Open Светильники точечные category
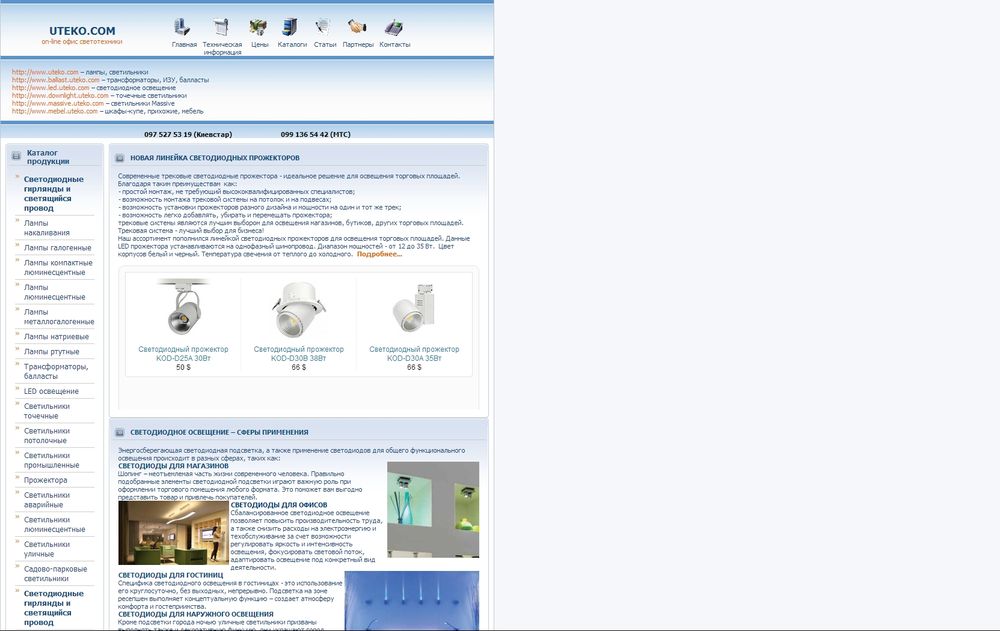Image resolution: width=1000 pixels, height=631 pixels. [47, 411]
